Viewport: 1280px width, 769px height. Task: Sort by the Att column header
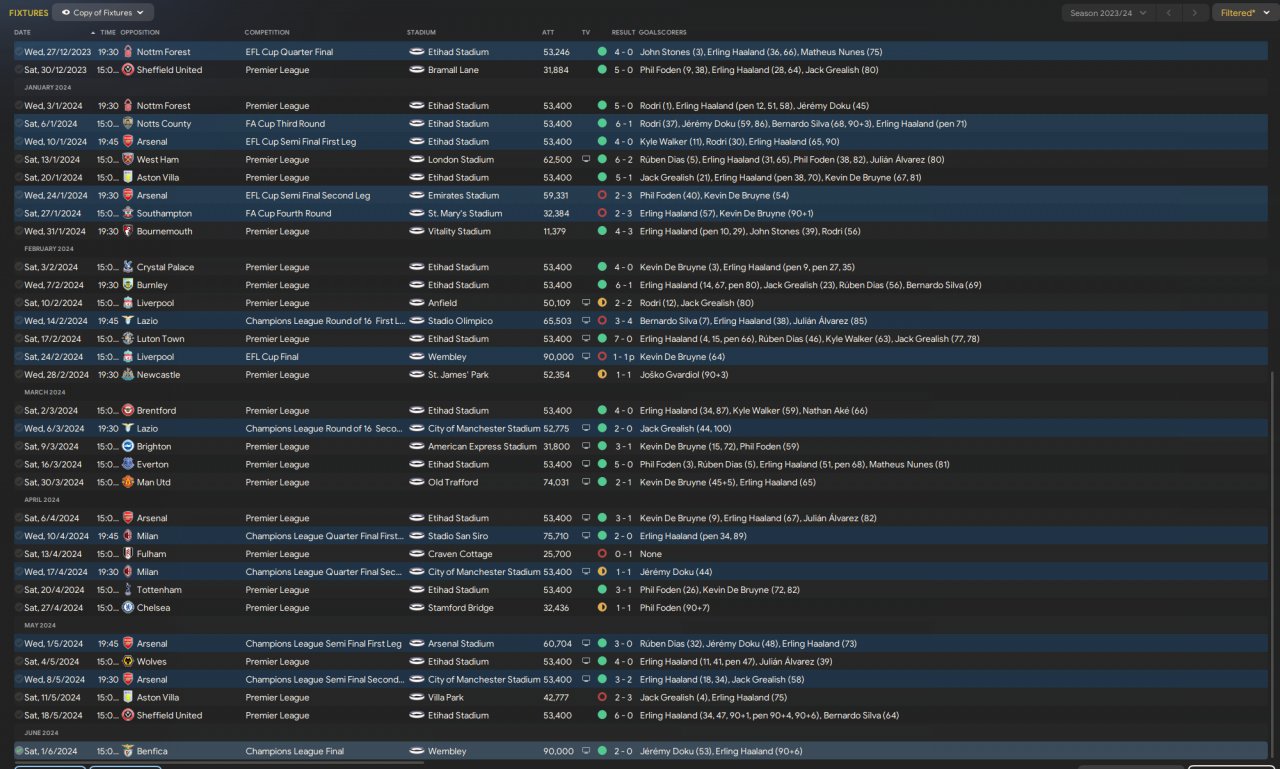548,33
